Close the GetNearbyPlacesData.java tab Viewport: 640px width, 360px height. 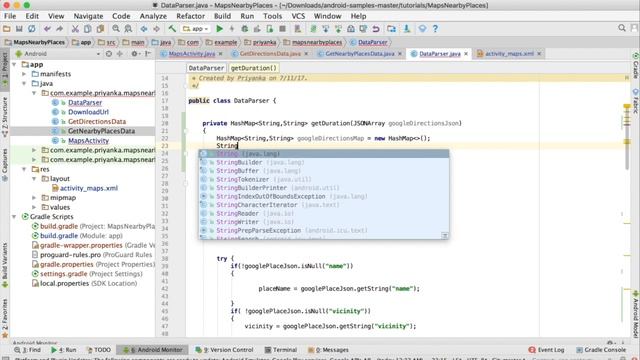(400, 53)
